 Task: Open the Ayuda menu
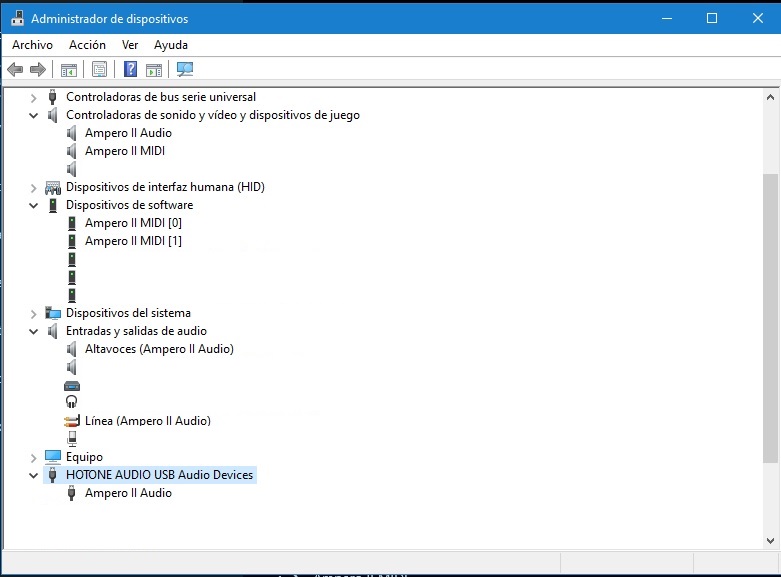click(x=171, y=45)
